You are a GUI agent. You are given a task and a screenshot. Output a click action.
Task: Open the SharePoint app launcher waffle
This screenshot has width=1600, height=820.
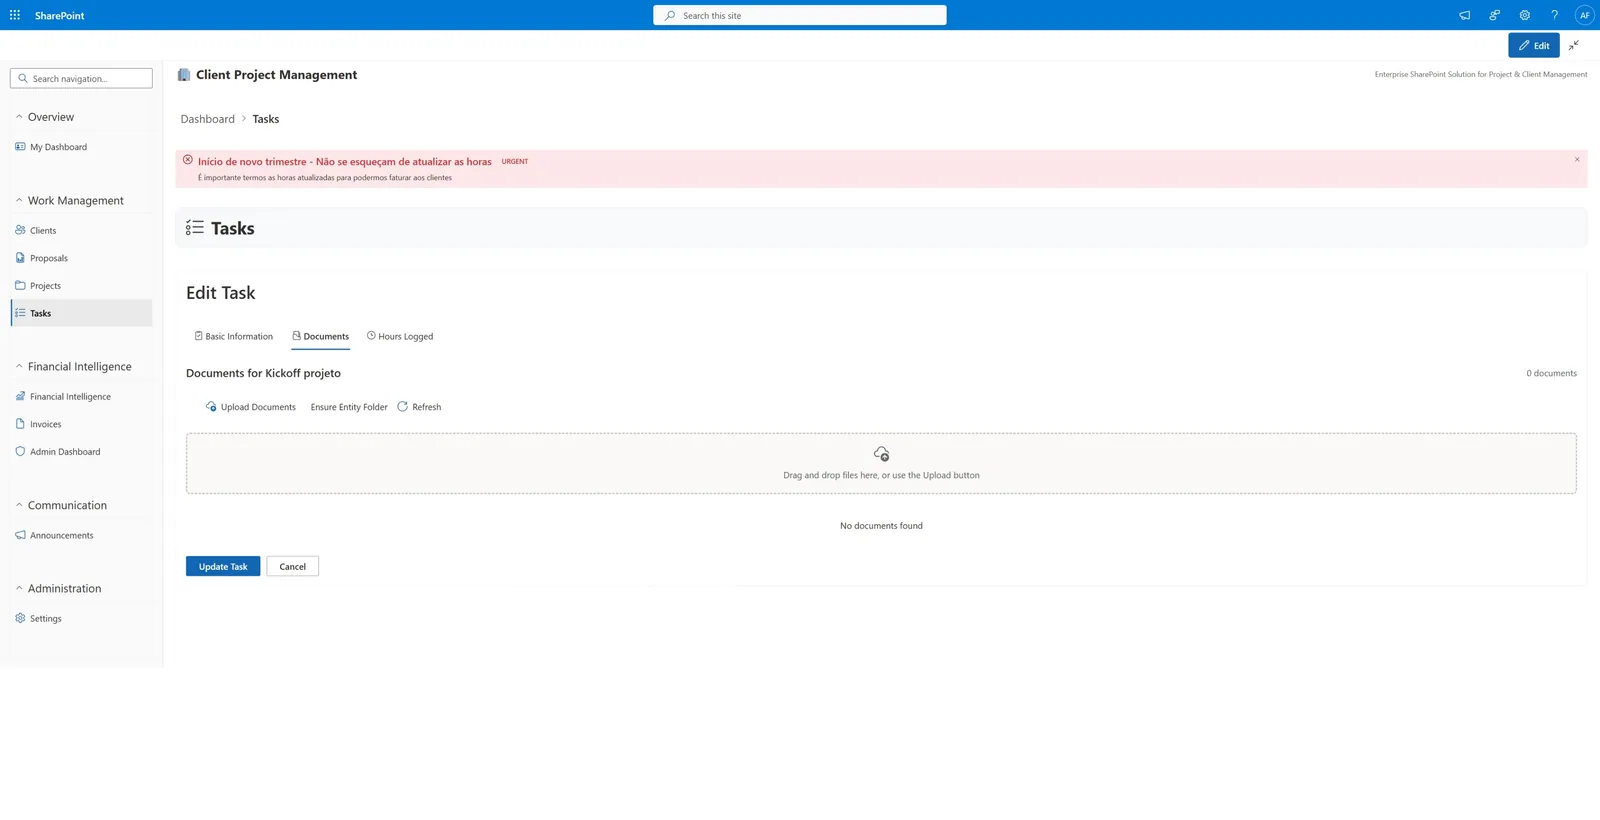[x=15, y=15]
